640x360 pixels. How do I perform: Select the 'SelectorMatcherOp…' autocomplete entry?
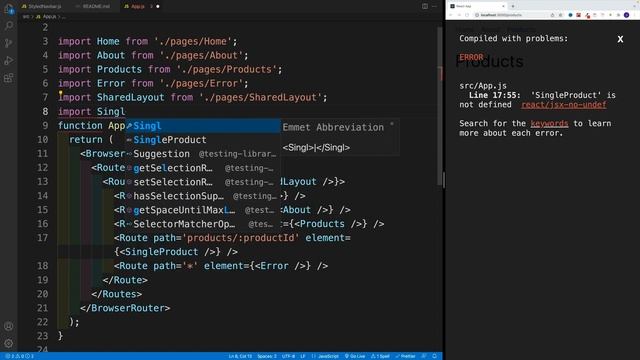(x=202, y=224)
